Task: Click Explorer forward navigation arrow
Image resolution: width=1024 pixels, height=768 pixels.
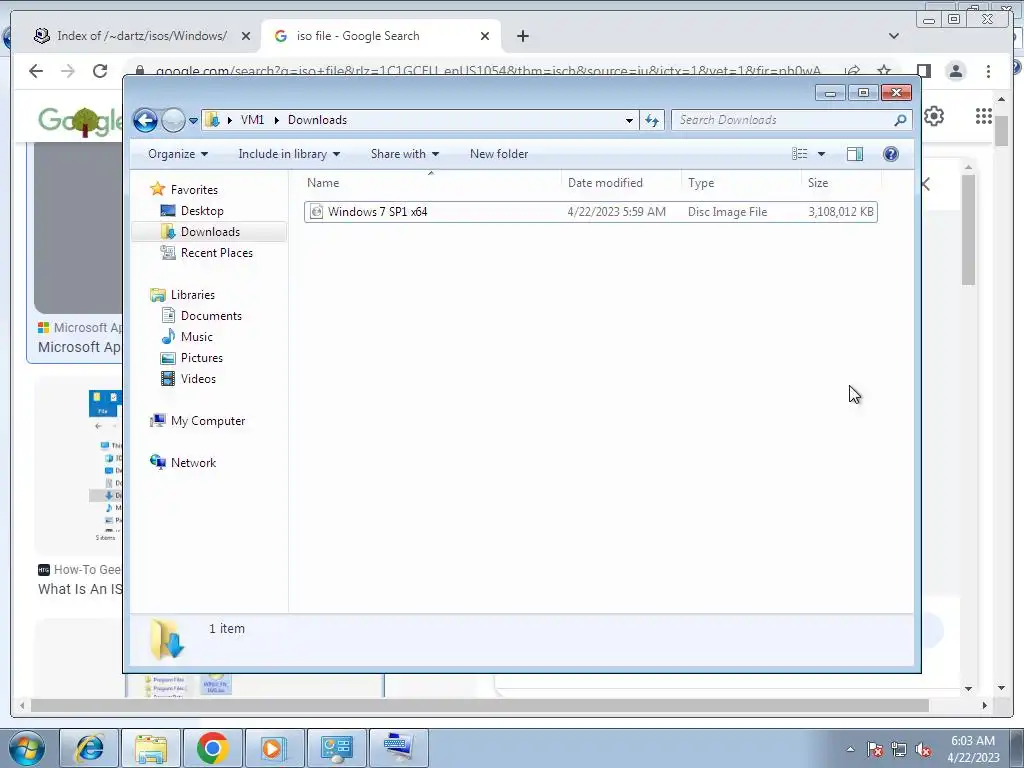Action: pyautogui.click(x=173, y=120)
